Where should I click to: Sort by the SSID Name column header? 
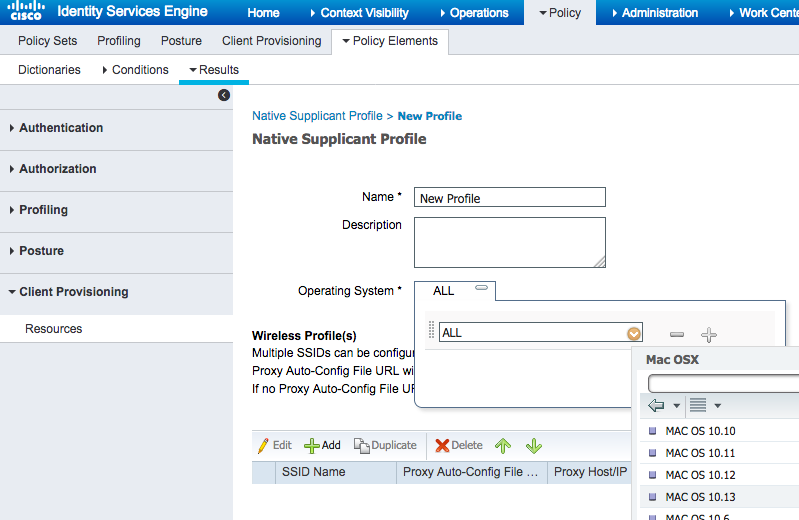pos(336,472)
